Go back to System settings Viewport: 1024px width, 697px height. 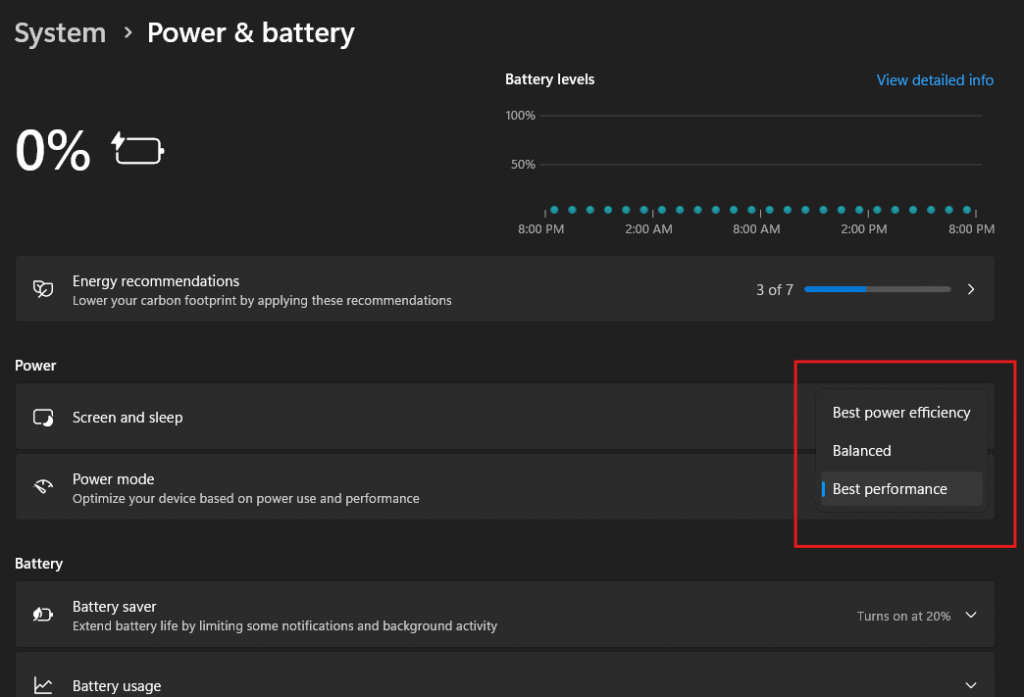click(60, 33)
